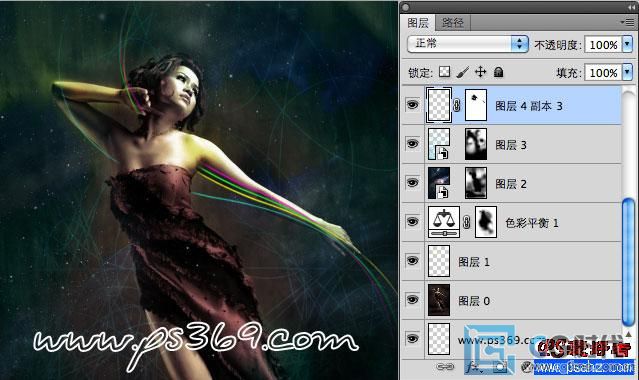
Task: Toggle lock position move icon
Action: point(480,72)
